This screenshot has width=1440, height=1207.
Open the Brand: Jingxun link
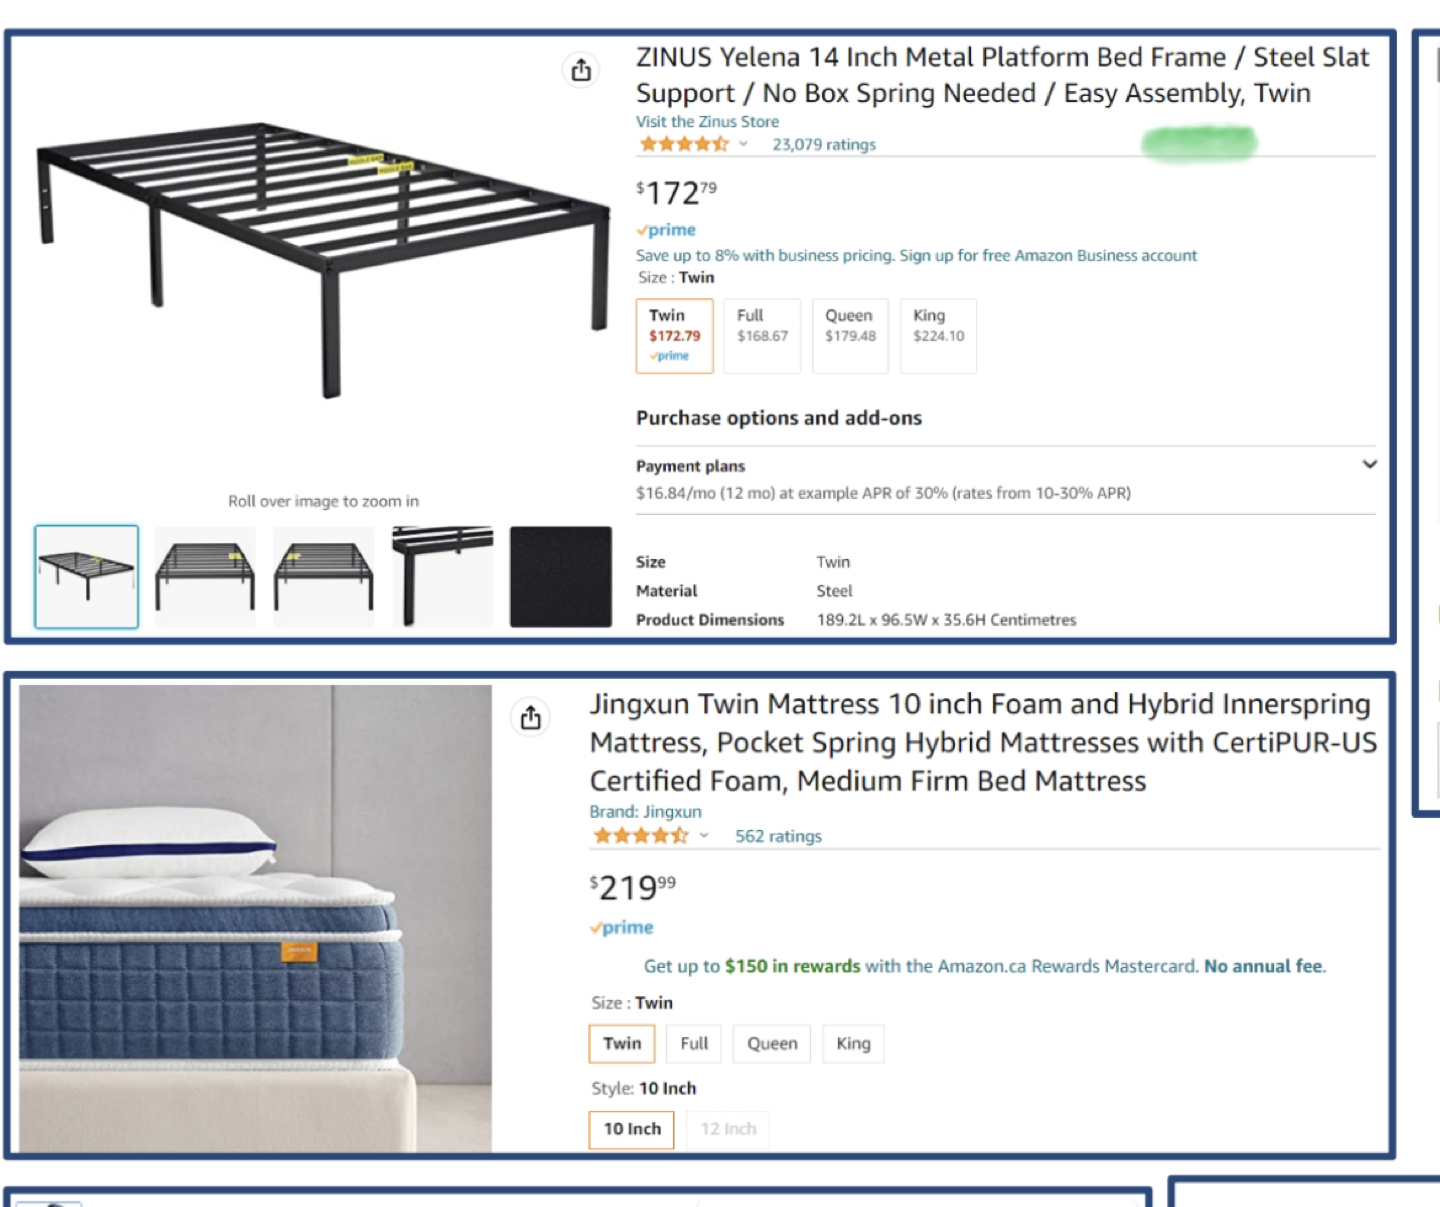(645, 812)
